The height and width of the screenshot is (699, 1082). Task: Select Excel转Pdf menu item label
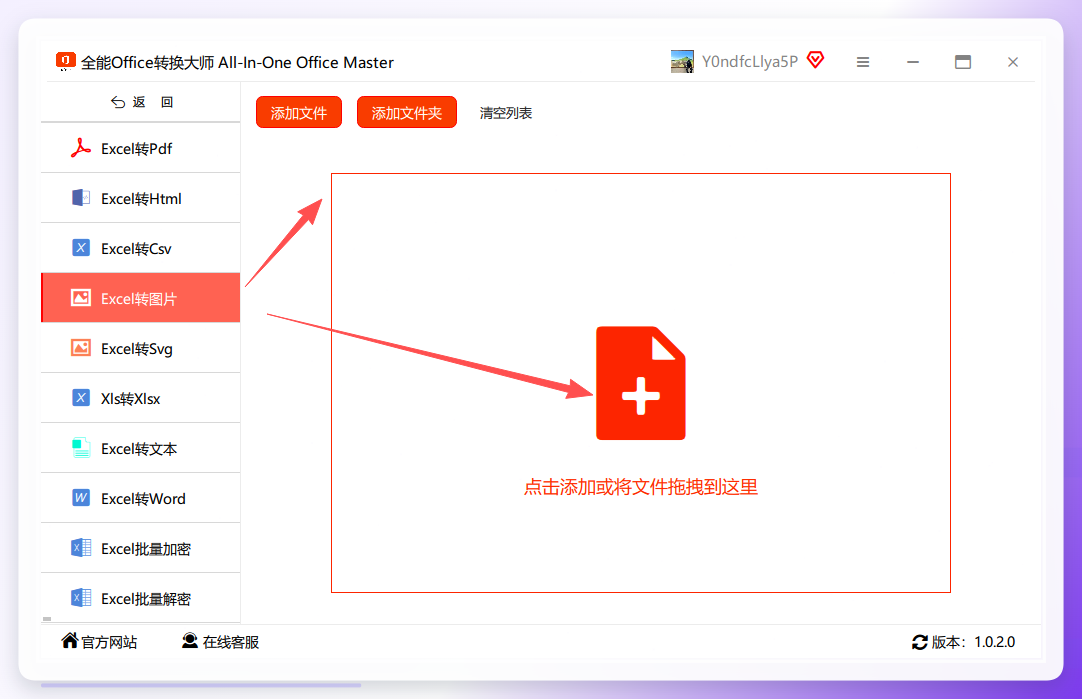[137, 149]
